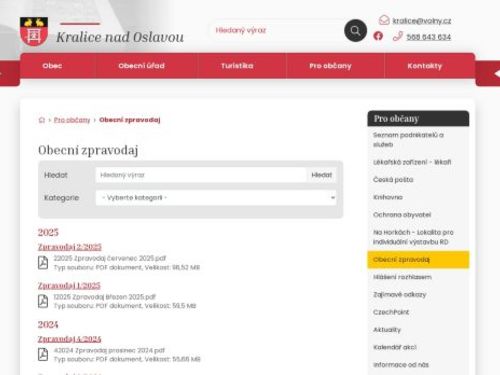
Task: Click the PDF icon for Zpravodaj březen 2025
Action: [43, 301]
